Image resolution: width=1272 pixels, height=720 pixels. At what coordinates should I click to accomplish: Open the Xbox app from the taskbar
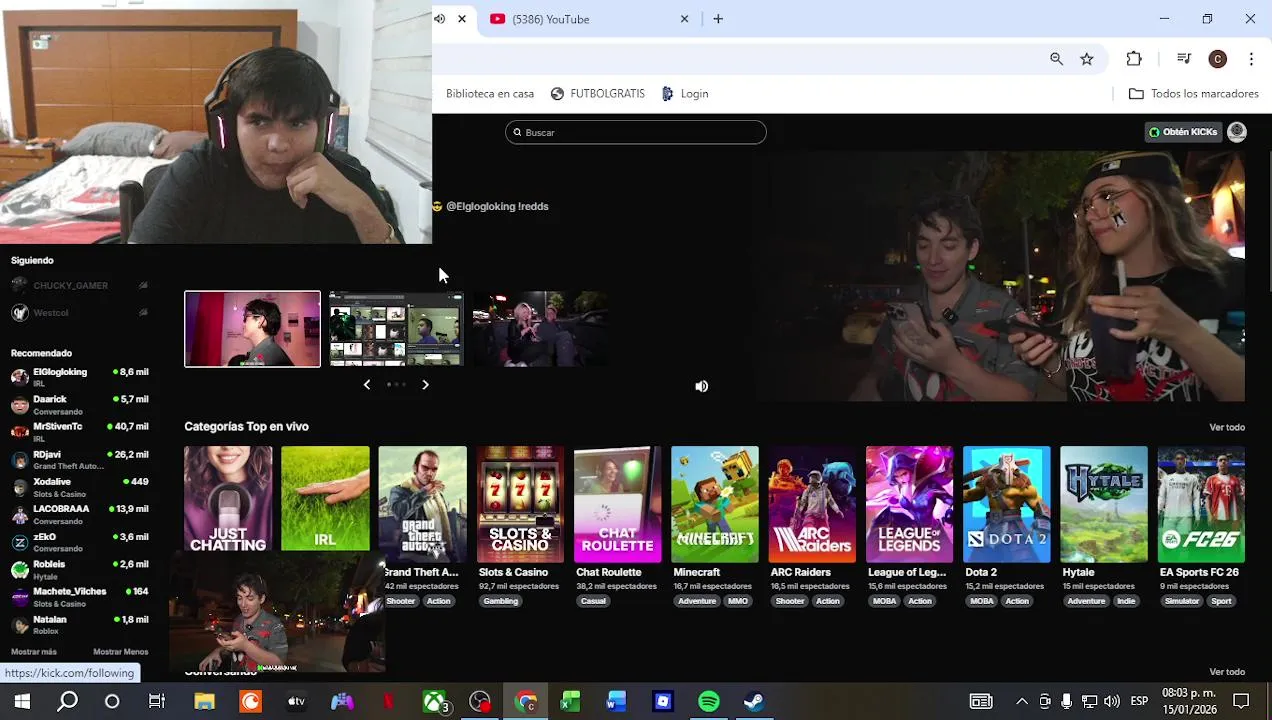pos(434,702)
